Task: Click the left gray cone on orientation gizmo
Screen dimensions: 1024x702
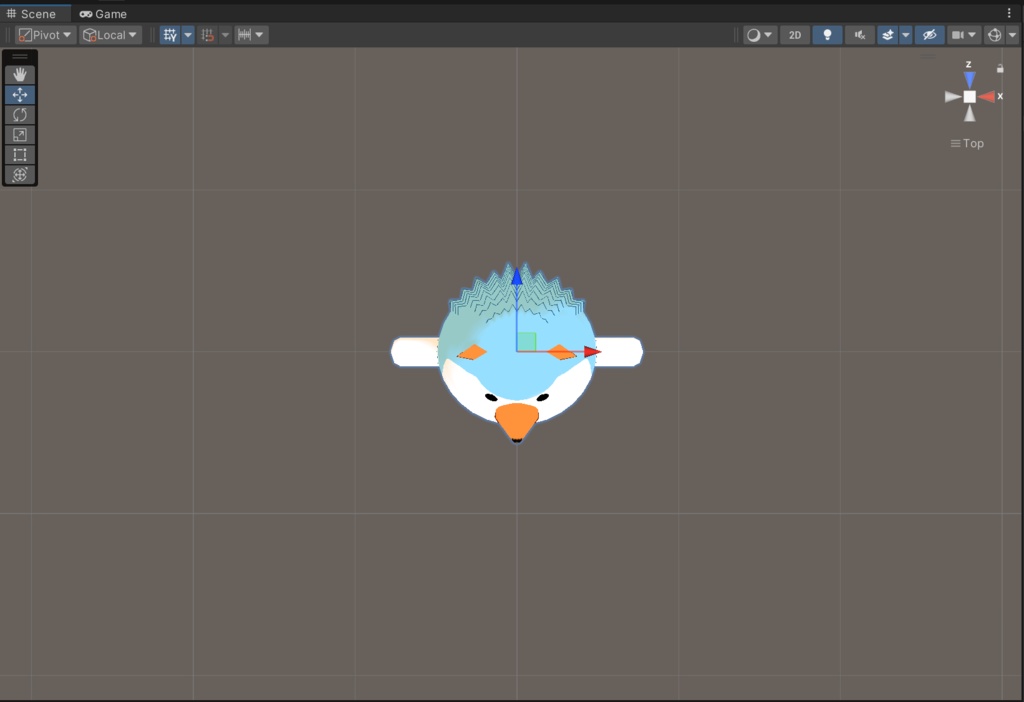Action: coord(953,97)
